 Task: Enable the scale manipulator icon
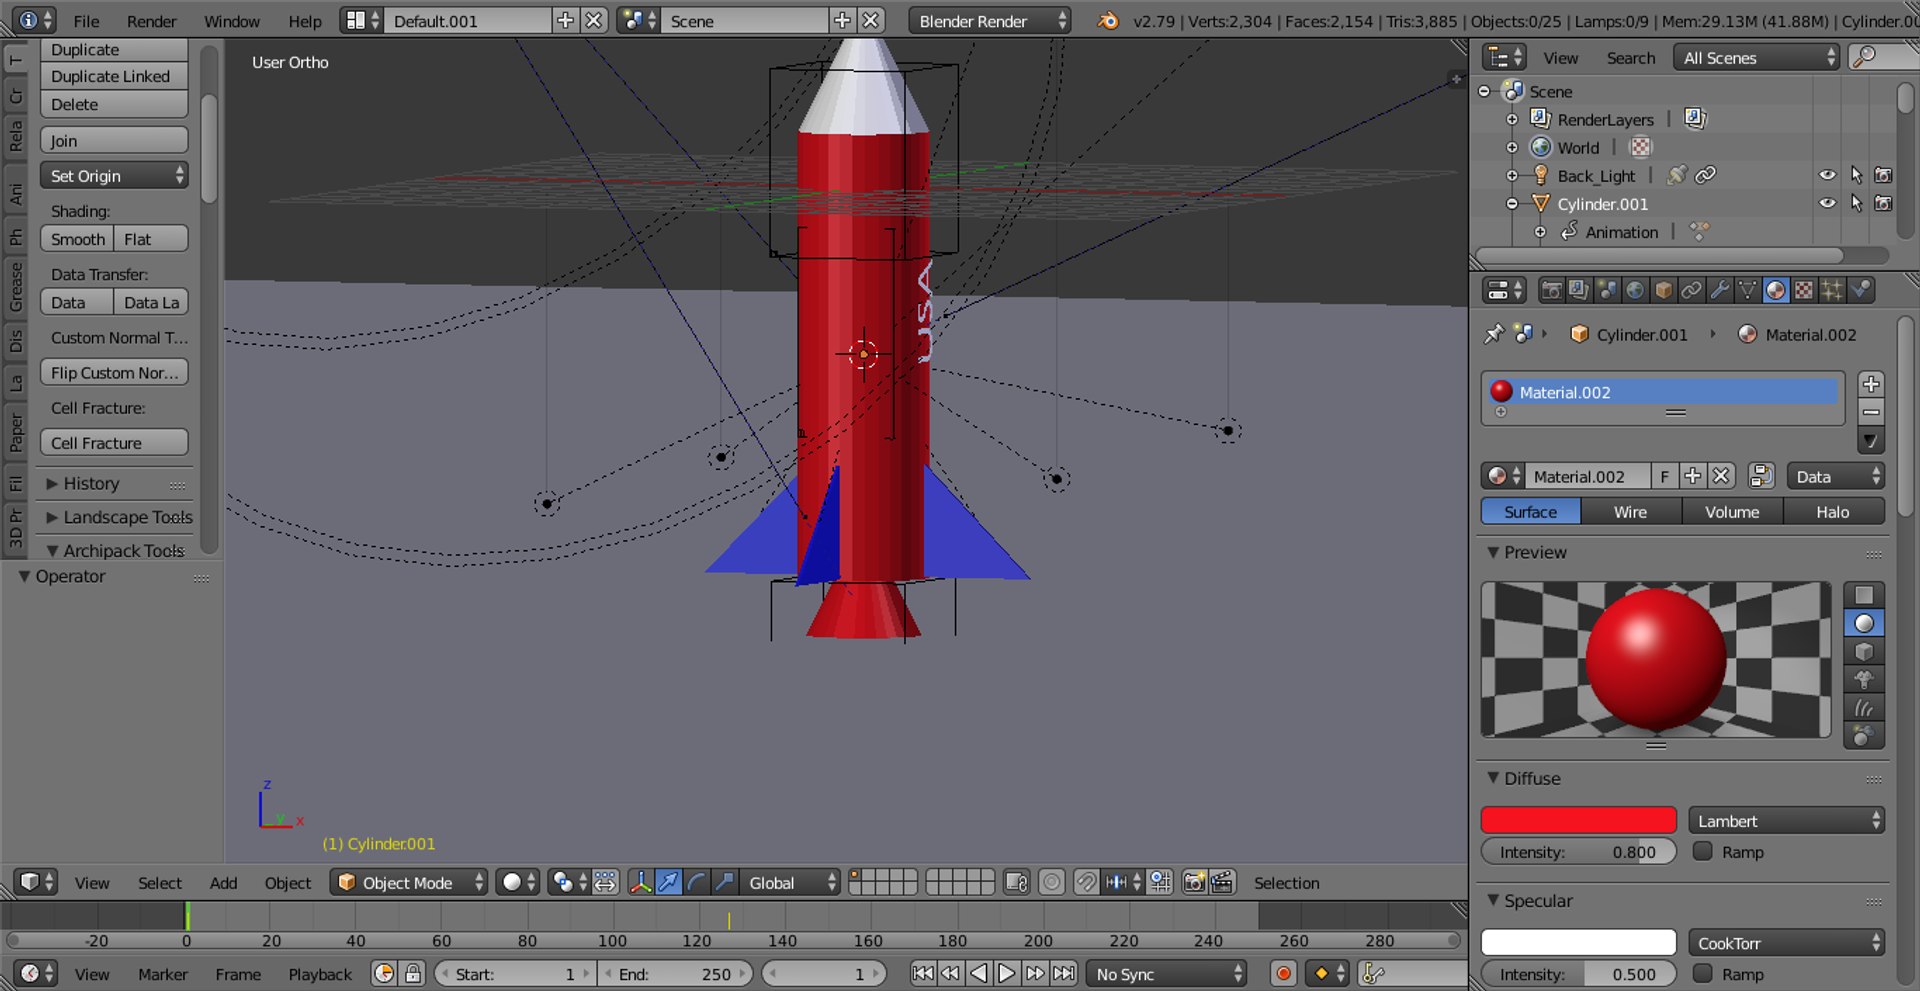point(725,882)
